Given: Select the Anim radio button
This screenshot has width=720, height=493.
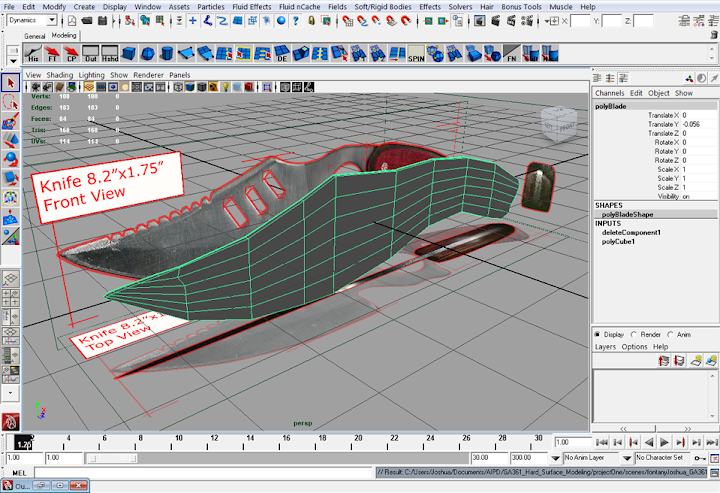Looking at the screenshot, I should (671, 335).
